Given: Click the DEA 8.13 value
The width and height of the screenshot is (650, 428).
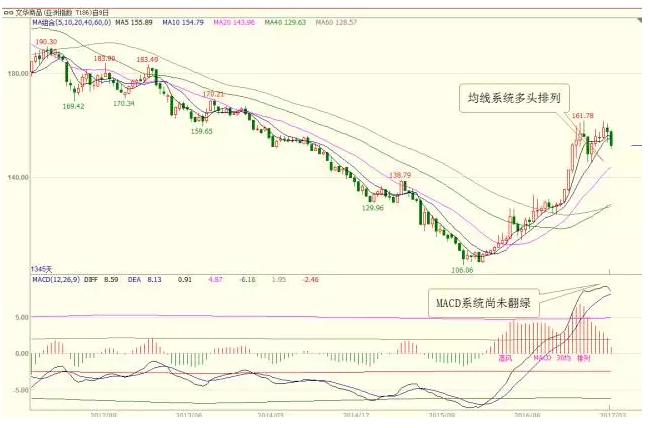Looking at the screenshot, I should (x=145, y=280).
